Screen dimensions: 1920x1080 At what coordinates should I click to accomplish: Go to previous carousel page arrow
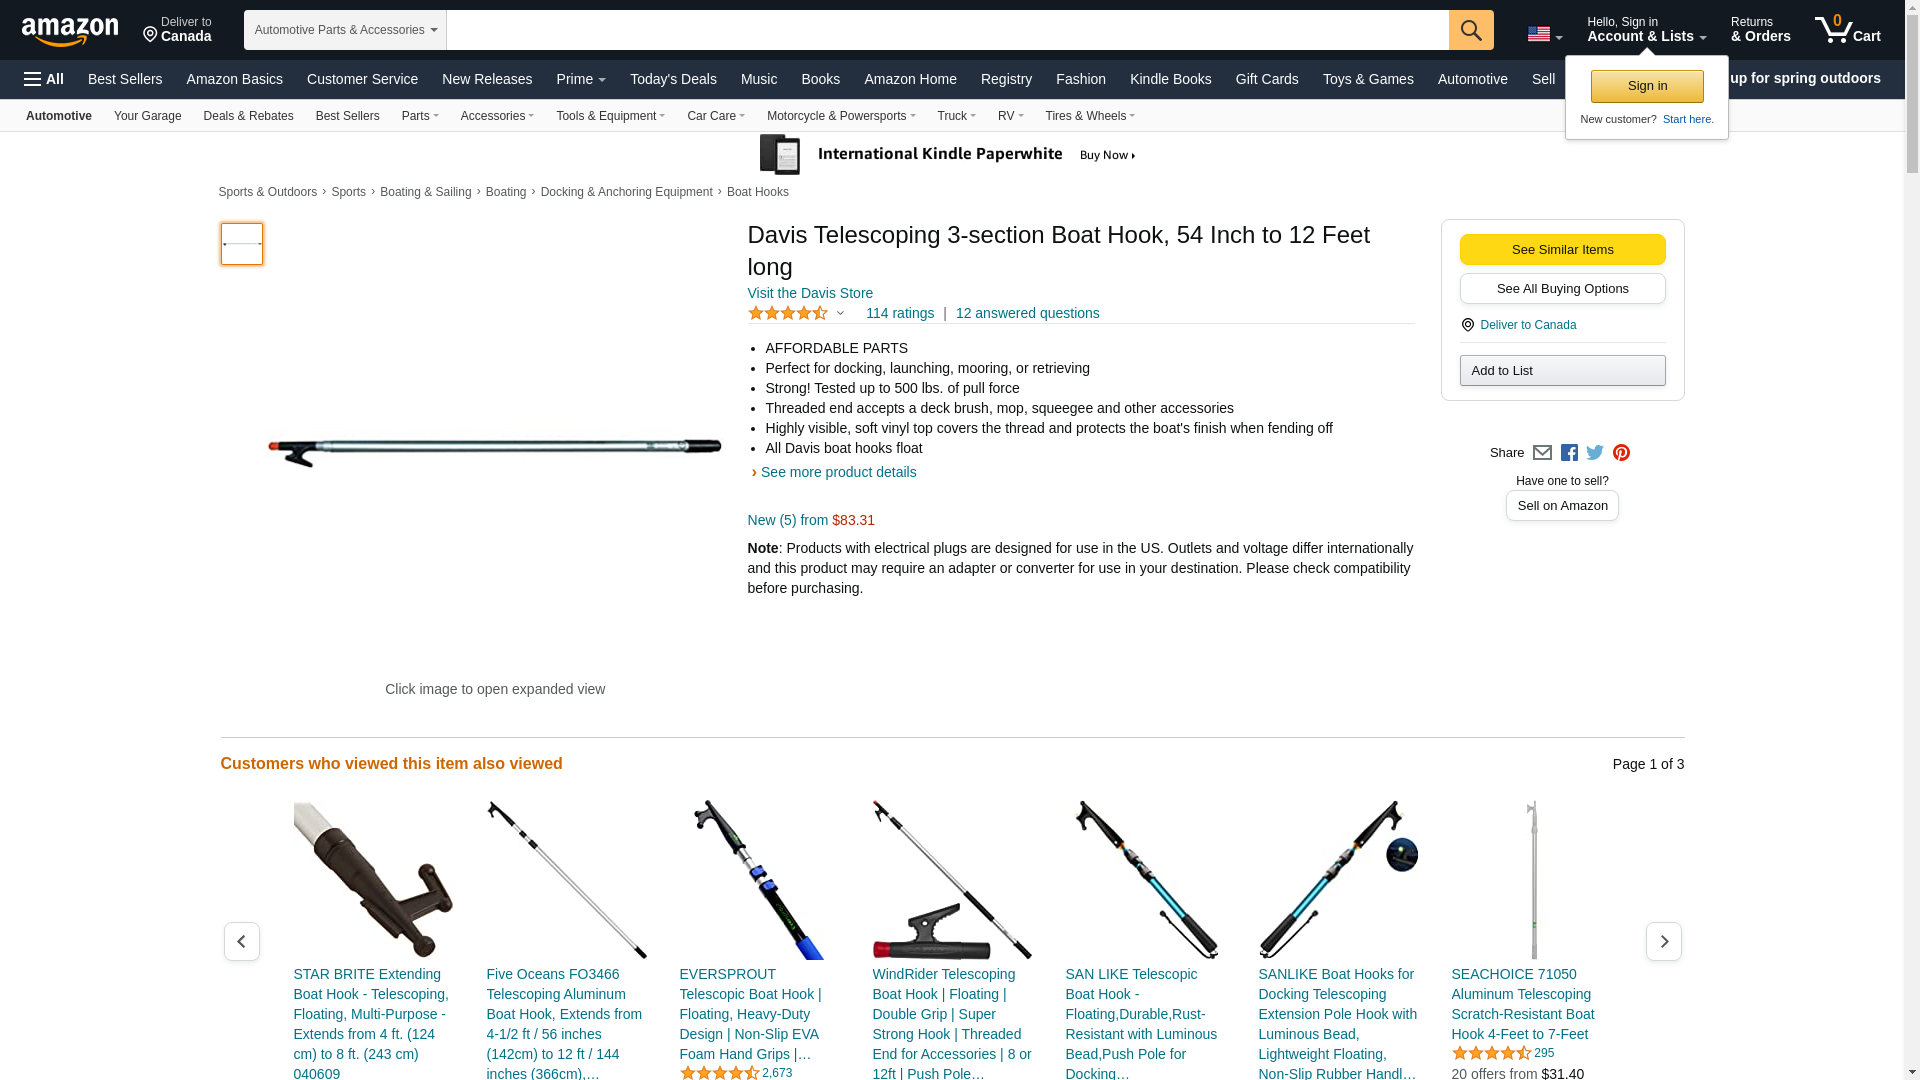pyautogui.click(x=241, y=941)
